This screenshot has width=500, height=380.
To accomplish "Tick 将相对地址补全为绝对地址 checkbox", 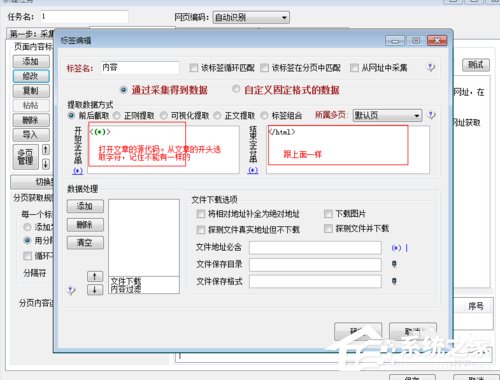I will pyautogui.click(x=201, y=214).
